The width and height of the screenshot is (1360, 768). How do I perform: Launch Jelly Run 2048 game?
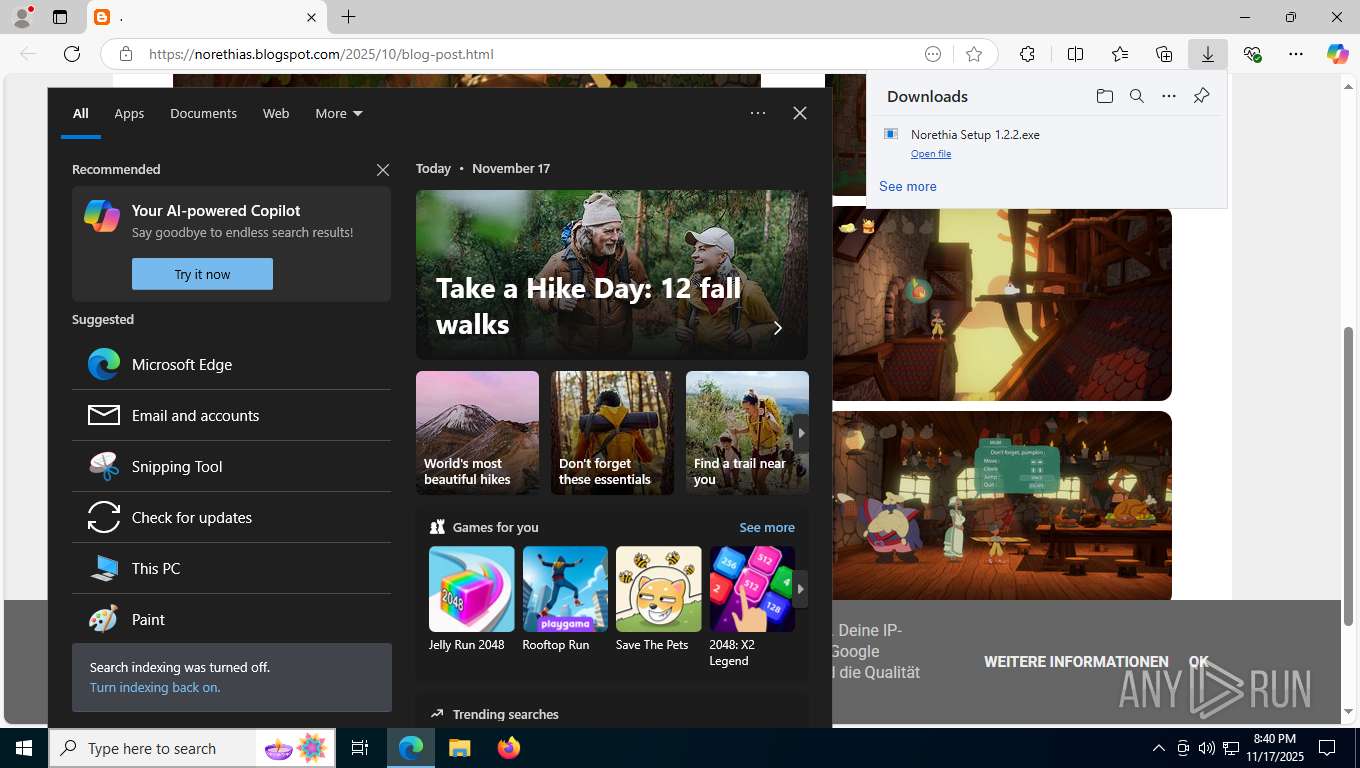click(x=471, y=599)
